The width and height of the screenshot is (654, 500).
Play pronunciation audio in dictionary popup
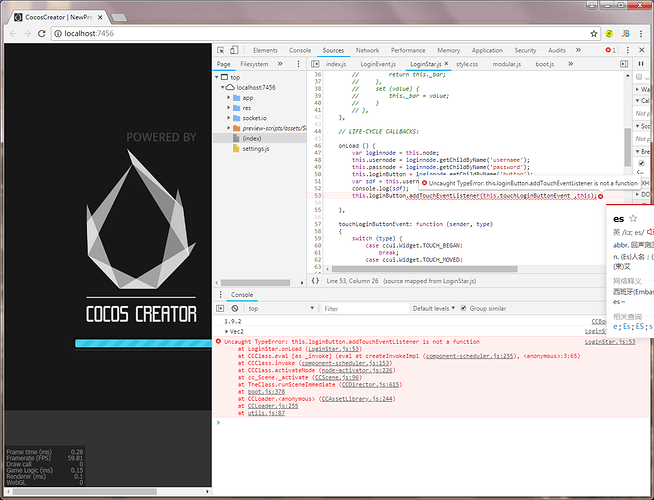coord(650,232)
